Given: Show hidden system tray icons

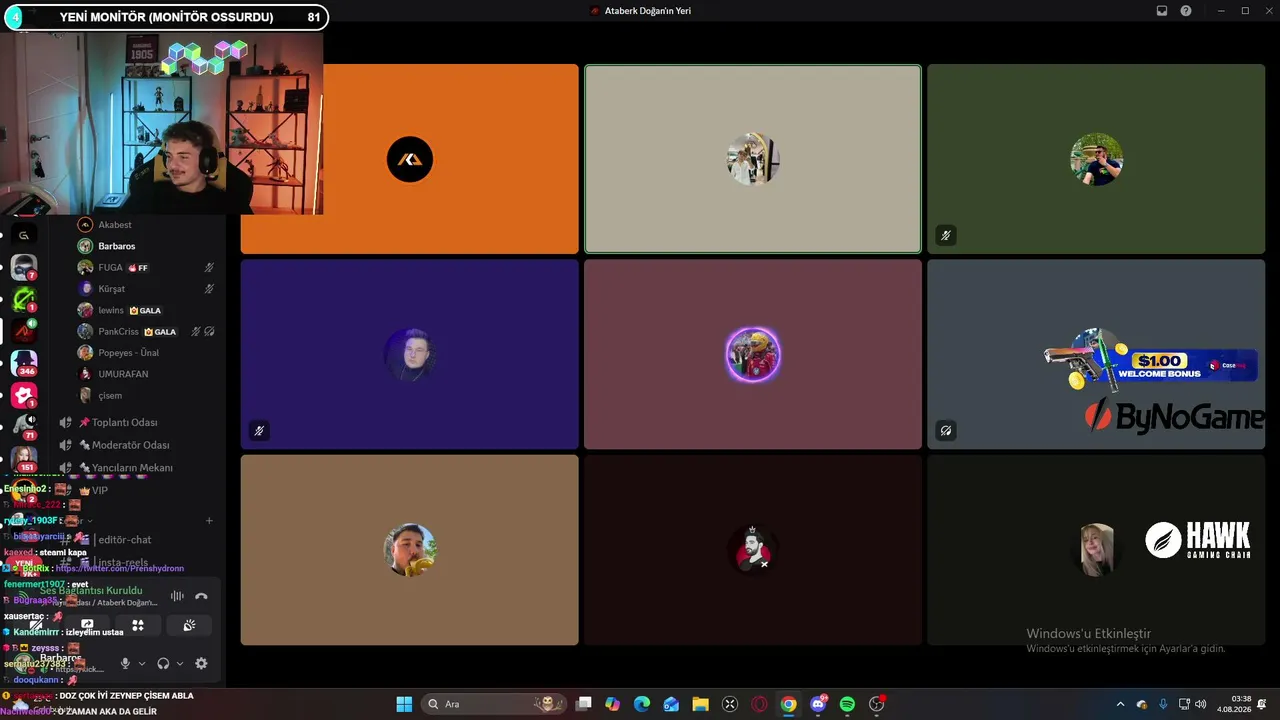Looking at the screenshot, I should click(1120, 704).
